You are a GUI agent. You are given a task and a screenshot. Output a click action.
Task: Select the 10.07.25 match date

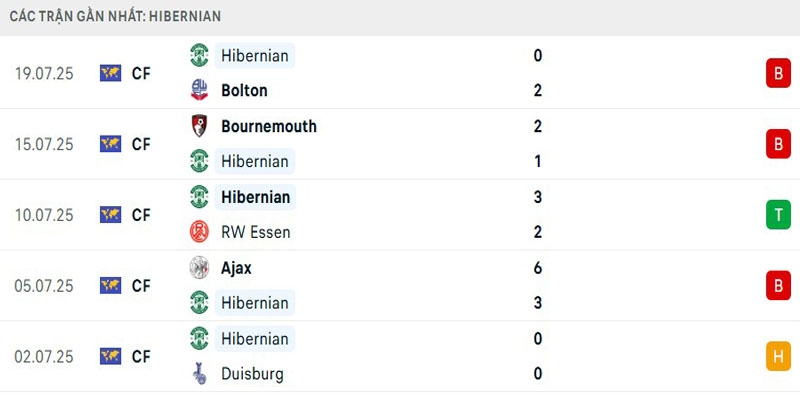(44, 215)
